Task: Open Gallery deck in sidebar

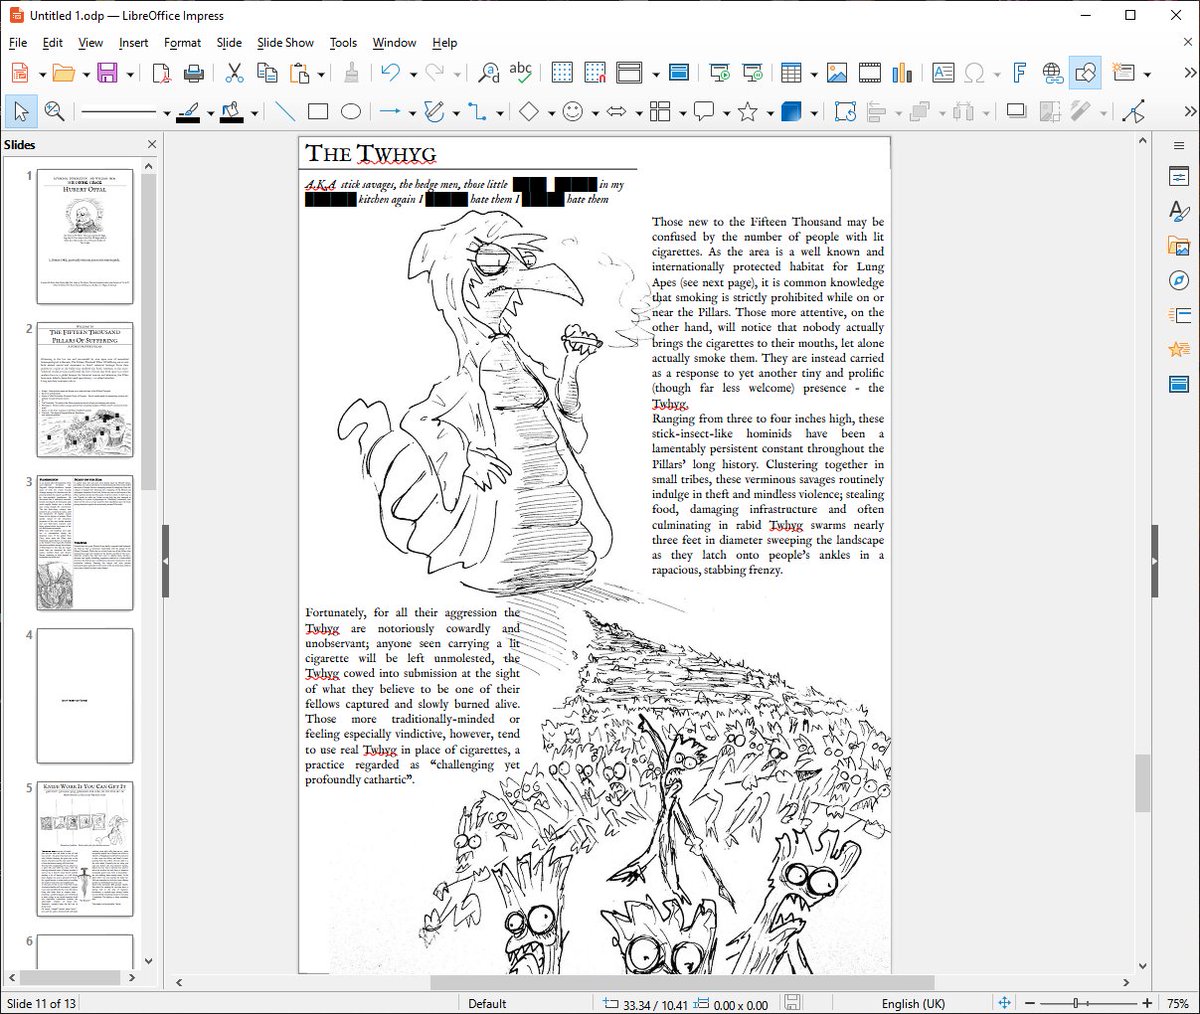Action: 1178,246
